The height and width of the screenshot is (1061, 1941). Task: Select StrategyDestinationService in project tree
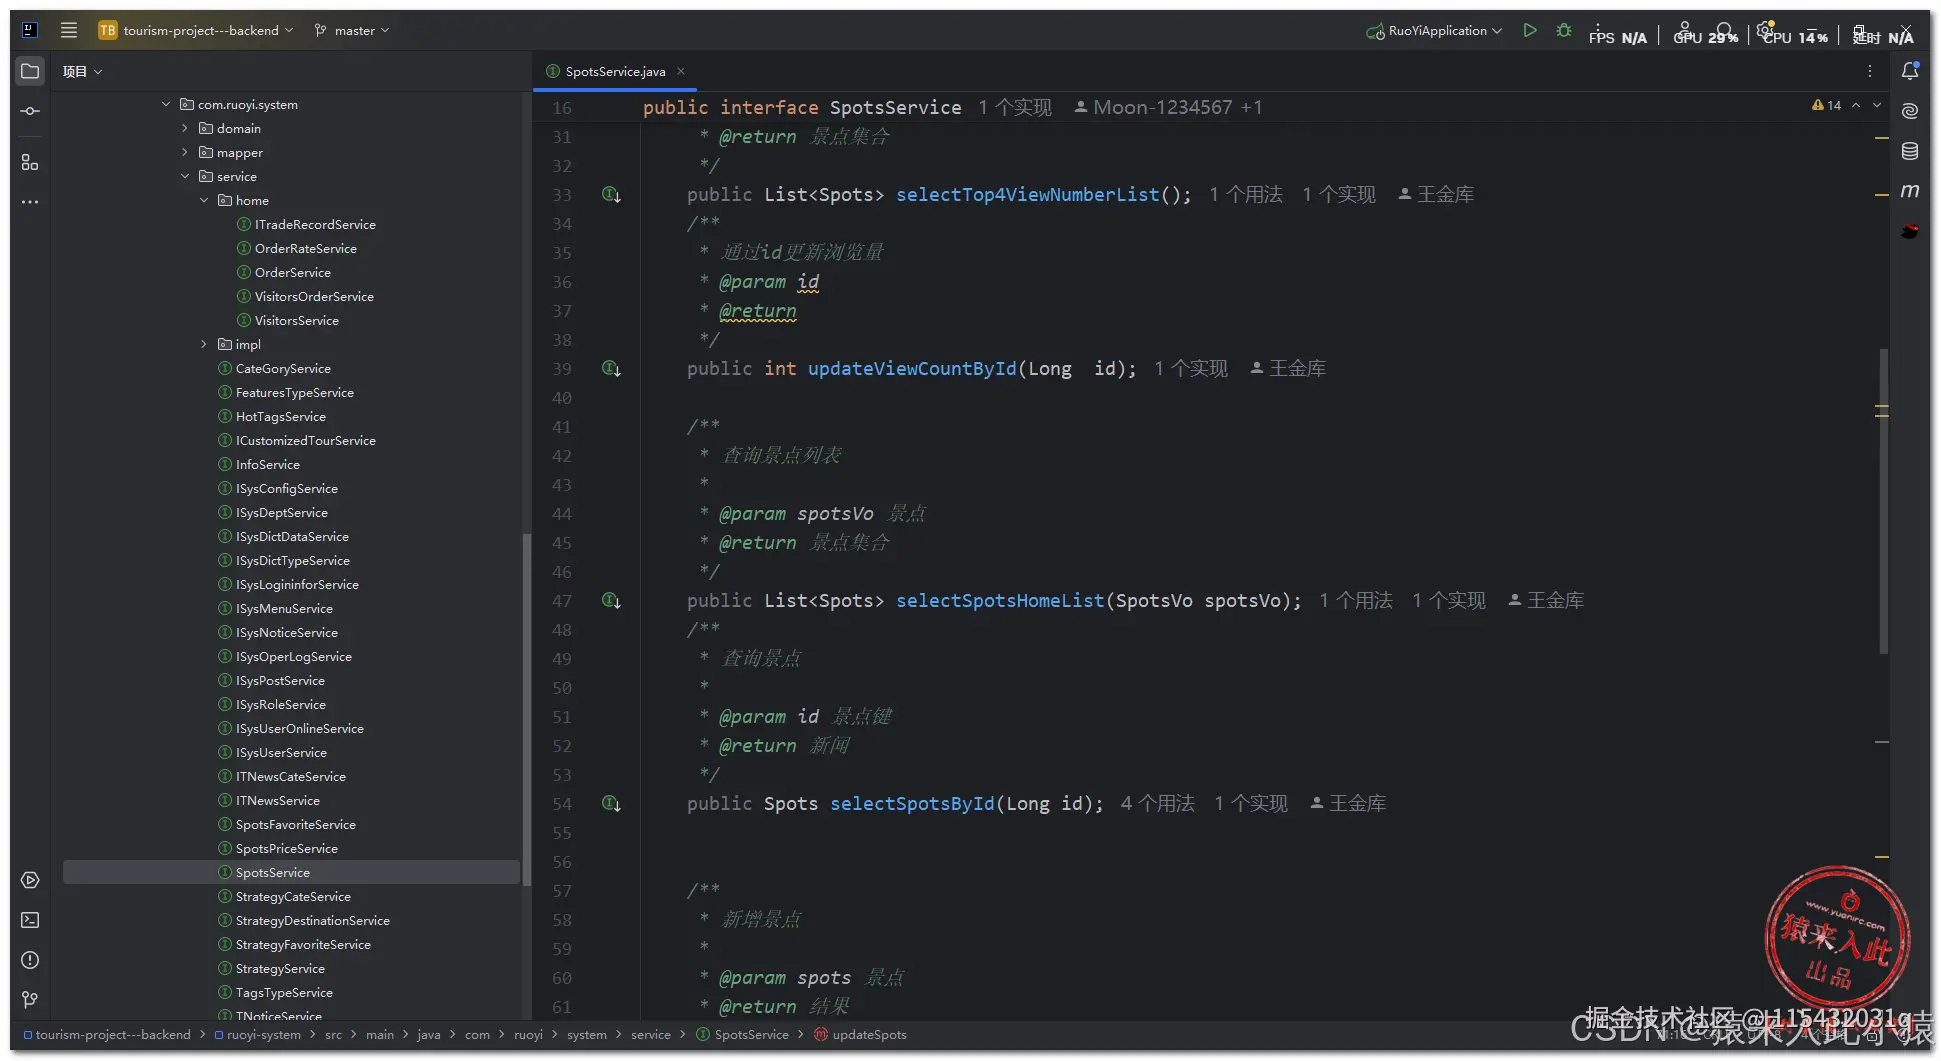(303, 920)
